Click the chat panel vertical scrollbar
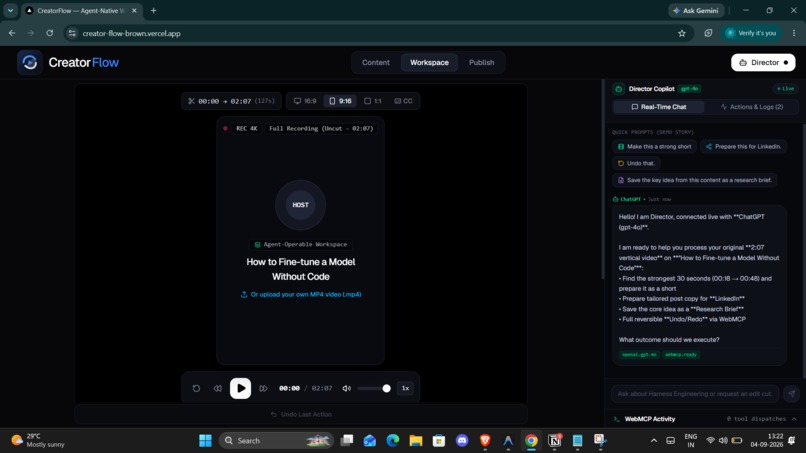806x453 pixels. pyautogui.click(x=804, y=251)
